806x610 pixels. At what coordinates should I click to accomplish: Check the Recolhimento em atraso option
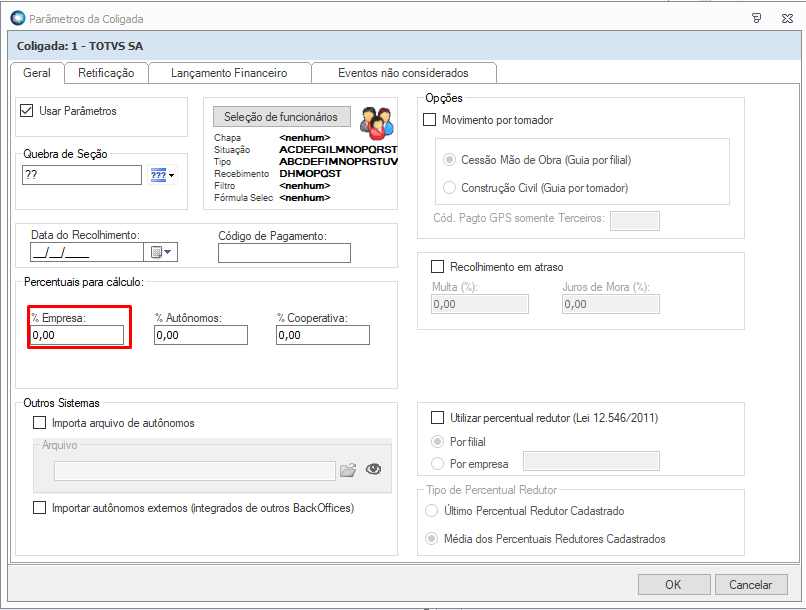click(437, 267)
